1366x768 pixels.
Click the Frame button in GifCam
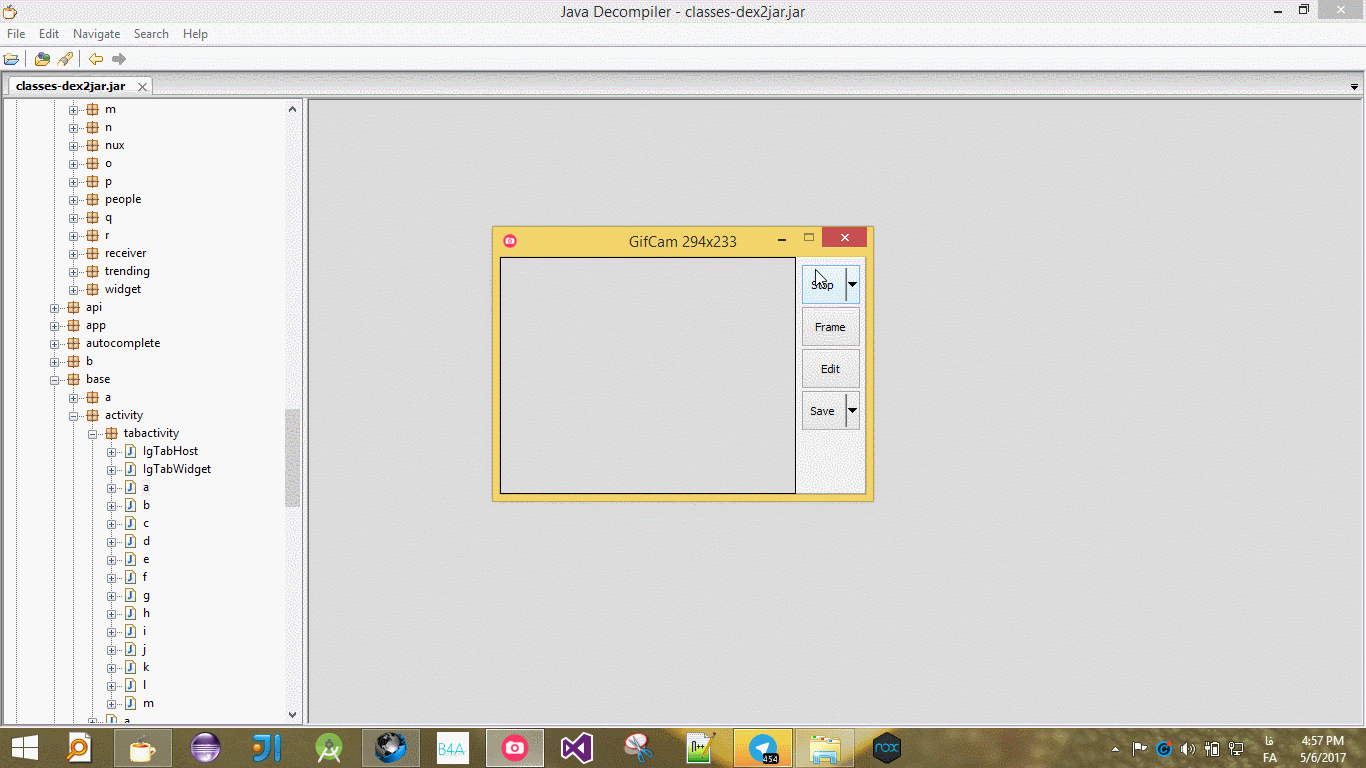click(x=830, y=327)
